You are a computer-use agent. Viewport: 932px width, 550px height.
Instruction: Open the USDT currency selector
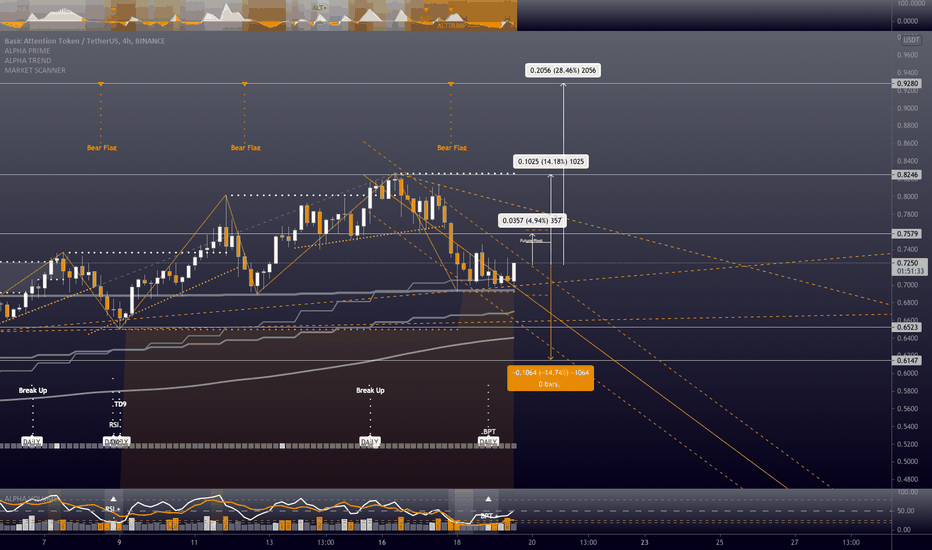pyautogui.click(x=911, y=40)
